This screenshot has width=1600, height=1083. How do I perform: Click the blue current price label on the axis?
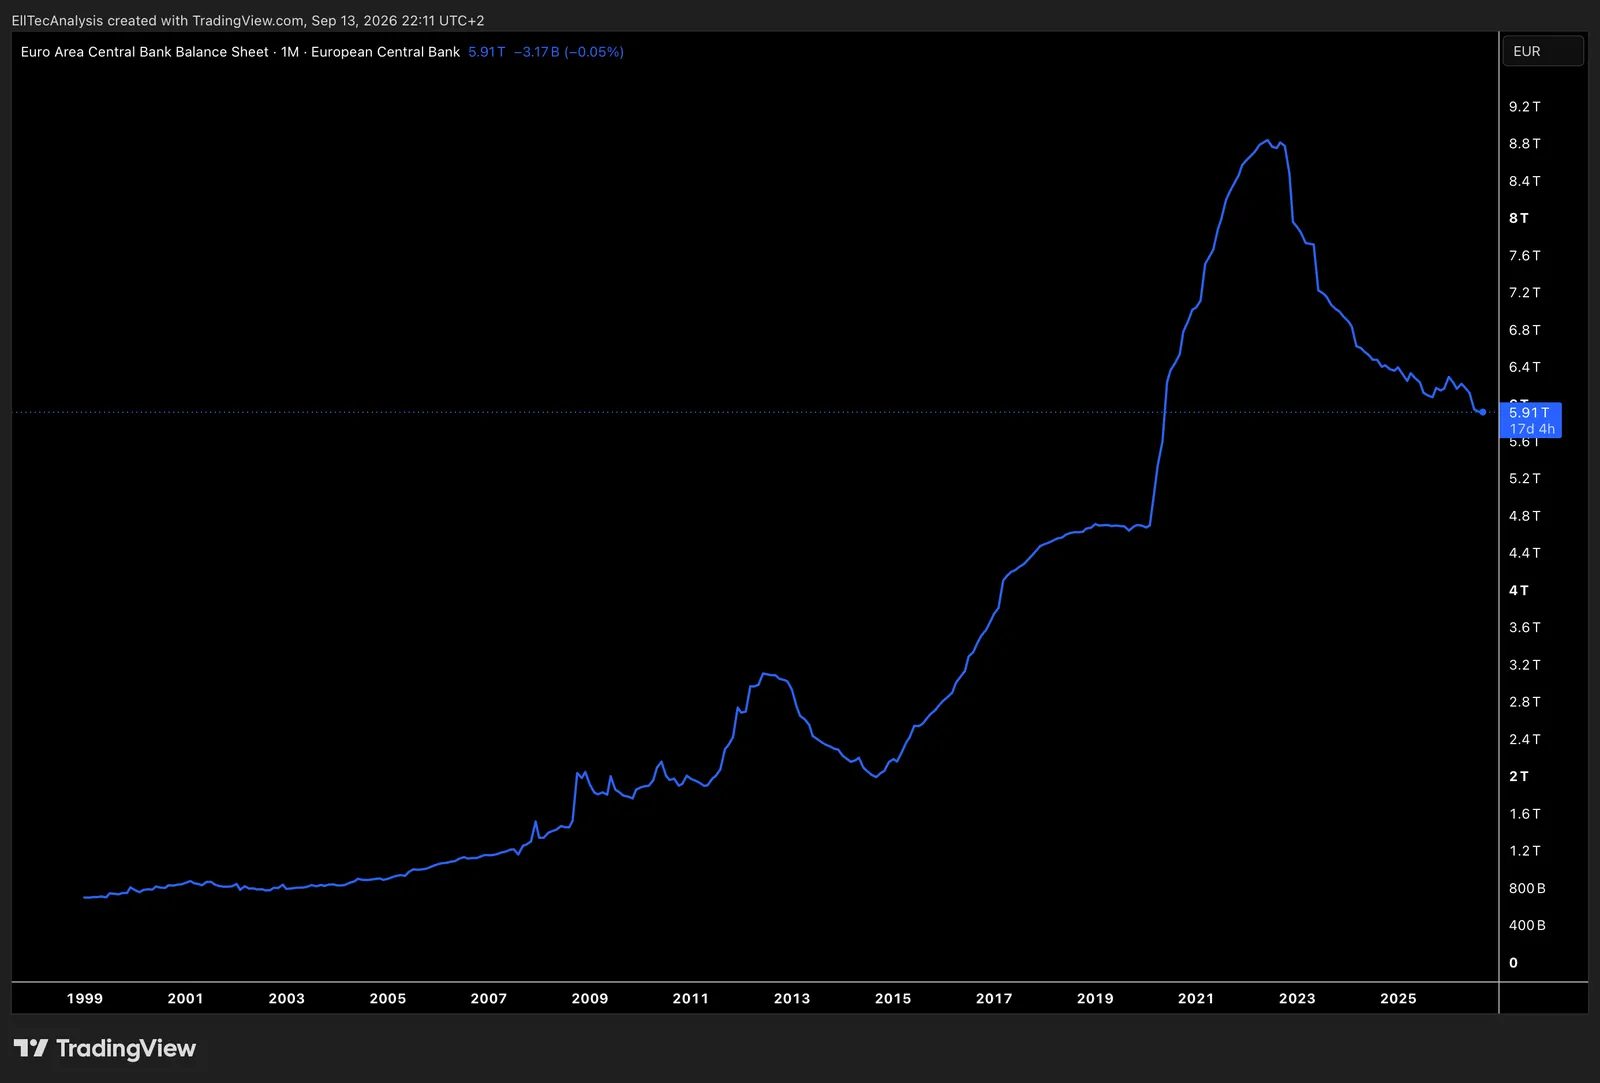1531,420
